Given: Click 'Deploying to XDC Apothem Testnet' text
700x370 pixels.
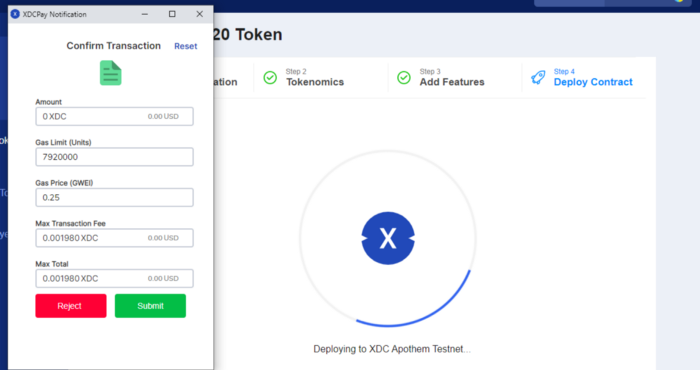Looking at the screenshot, I should pyautogui.click(x=392, y=349).
